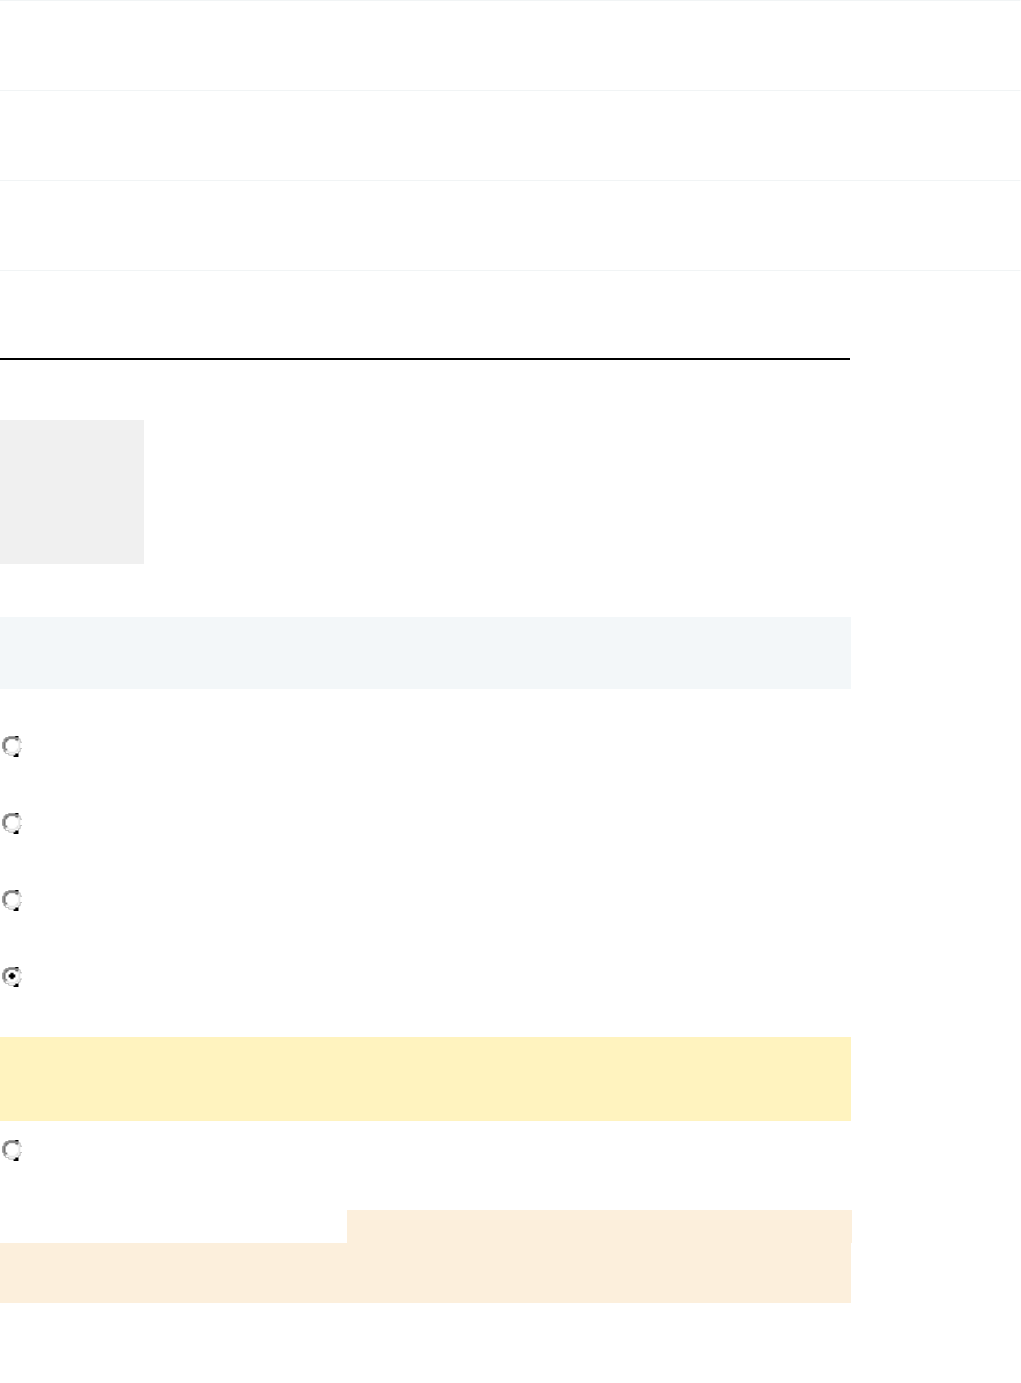1021x1383 pixels.
Task: Click the light blue banner bar
Action: point(425,652)
